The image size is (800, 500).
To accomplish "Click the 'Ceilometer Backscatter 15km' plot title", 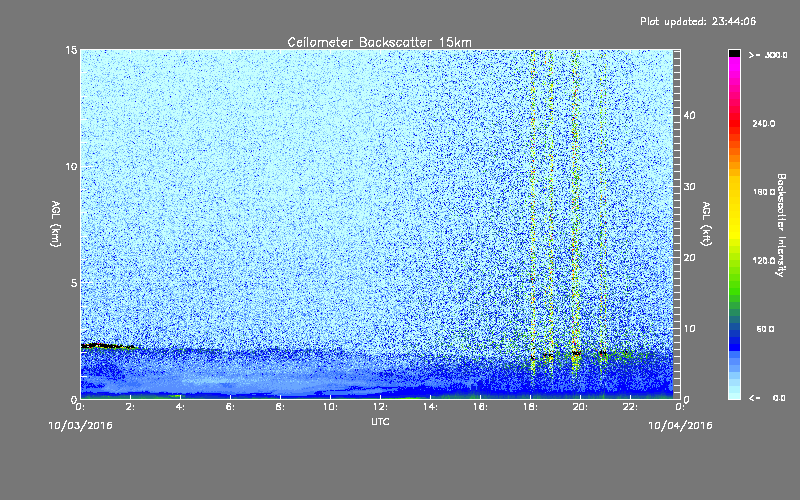I will [379, 42].
